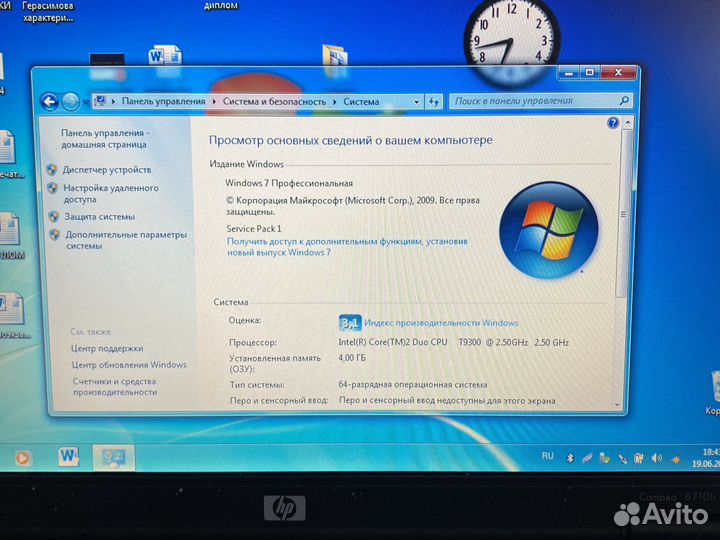Viewport: 720px width, 540px height.
Task: Select the folder desktop icon at top
Action: point(334,59)
